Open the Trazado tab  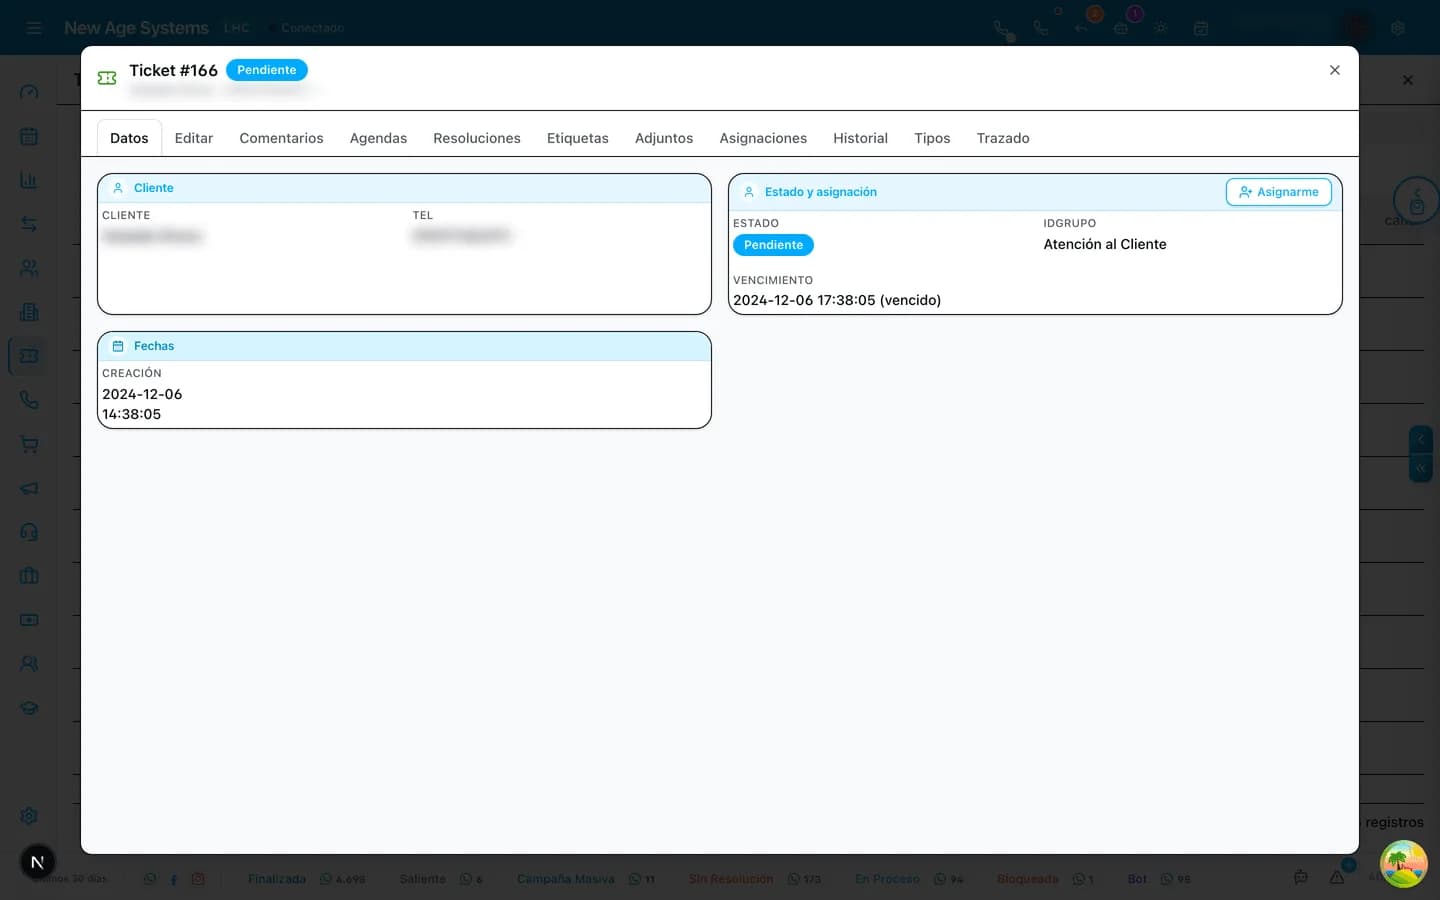pyautogui.click(x=1003, y=138)
